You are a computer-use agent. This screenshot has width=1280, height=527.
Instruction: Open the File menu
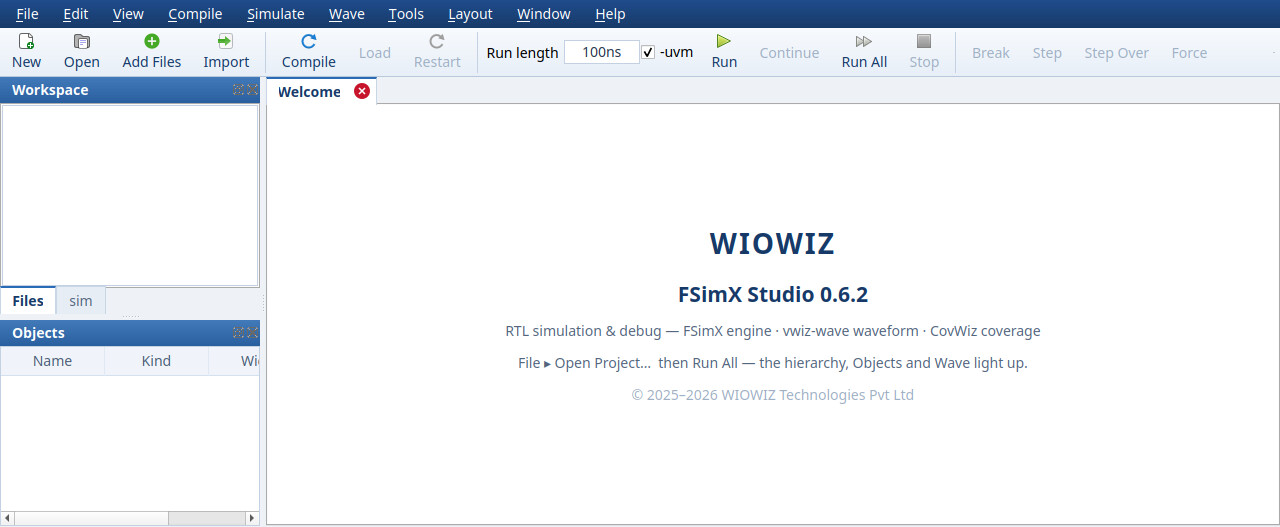point(27,14)
